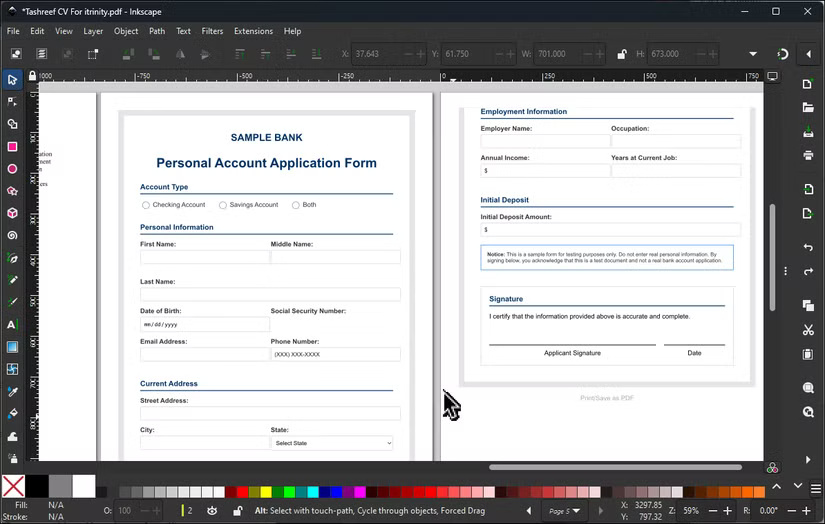Open the Filters menu
Screen dimensions: 825x524
pos(212,31)
